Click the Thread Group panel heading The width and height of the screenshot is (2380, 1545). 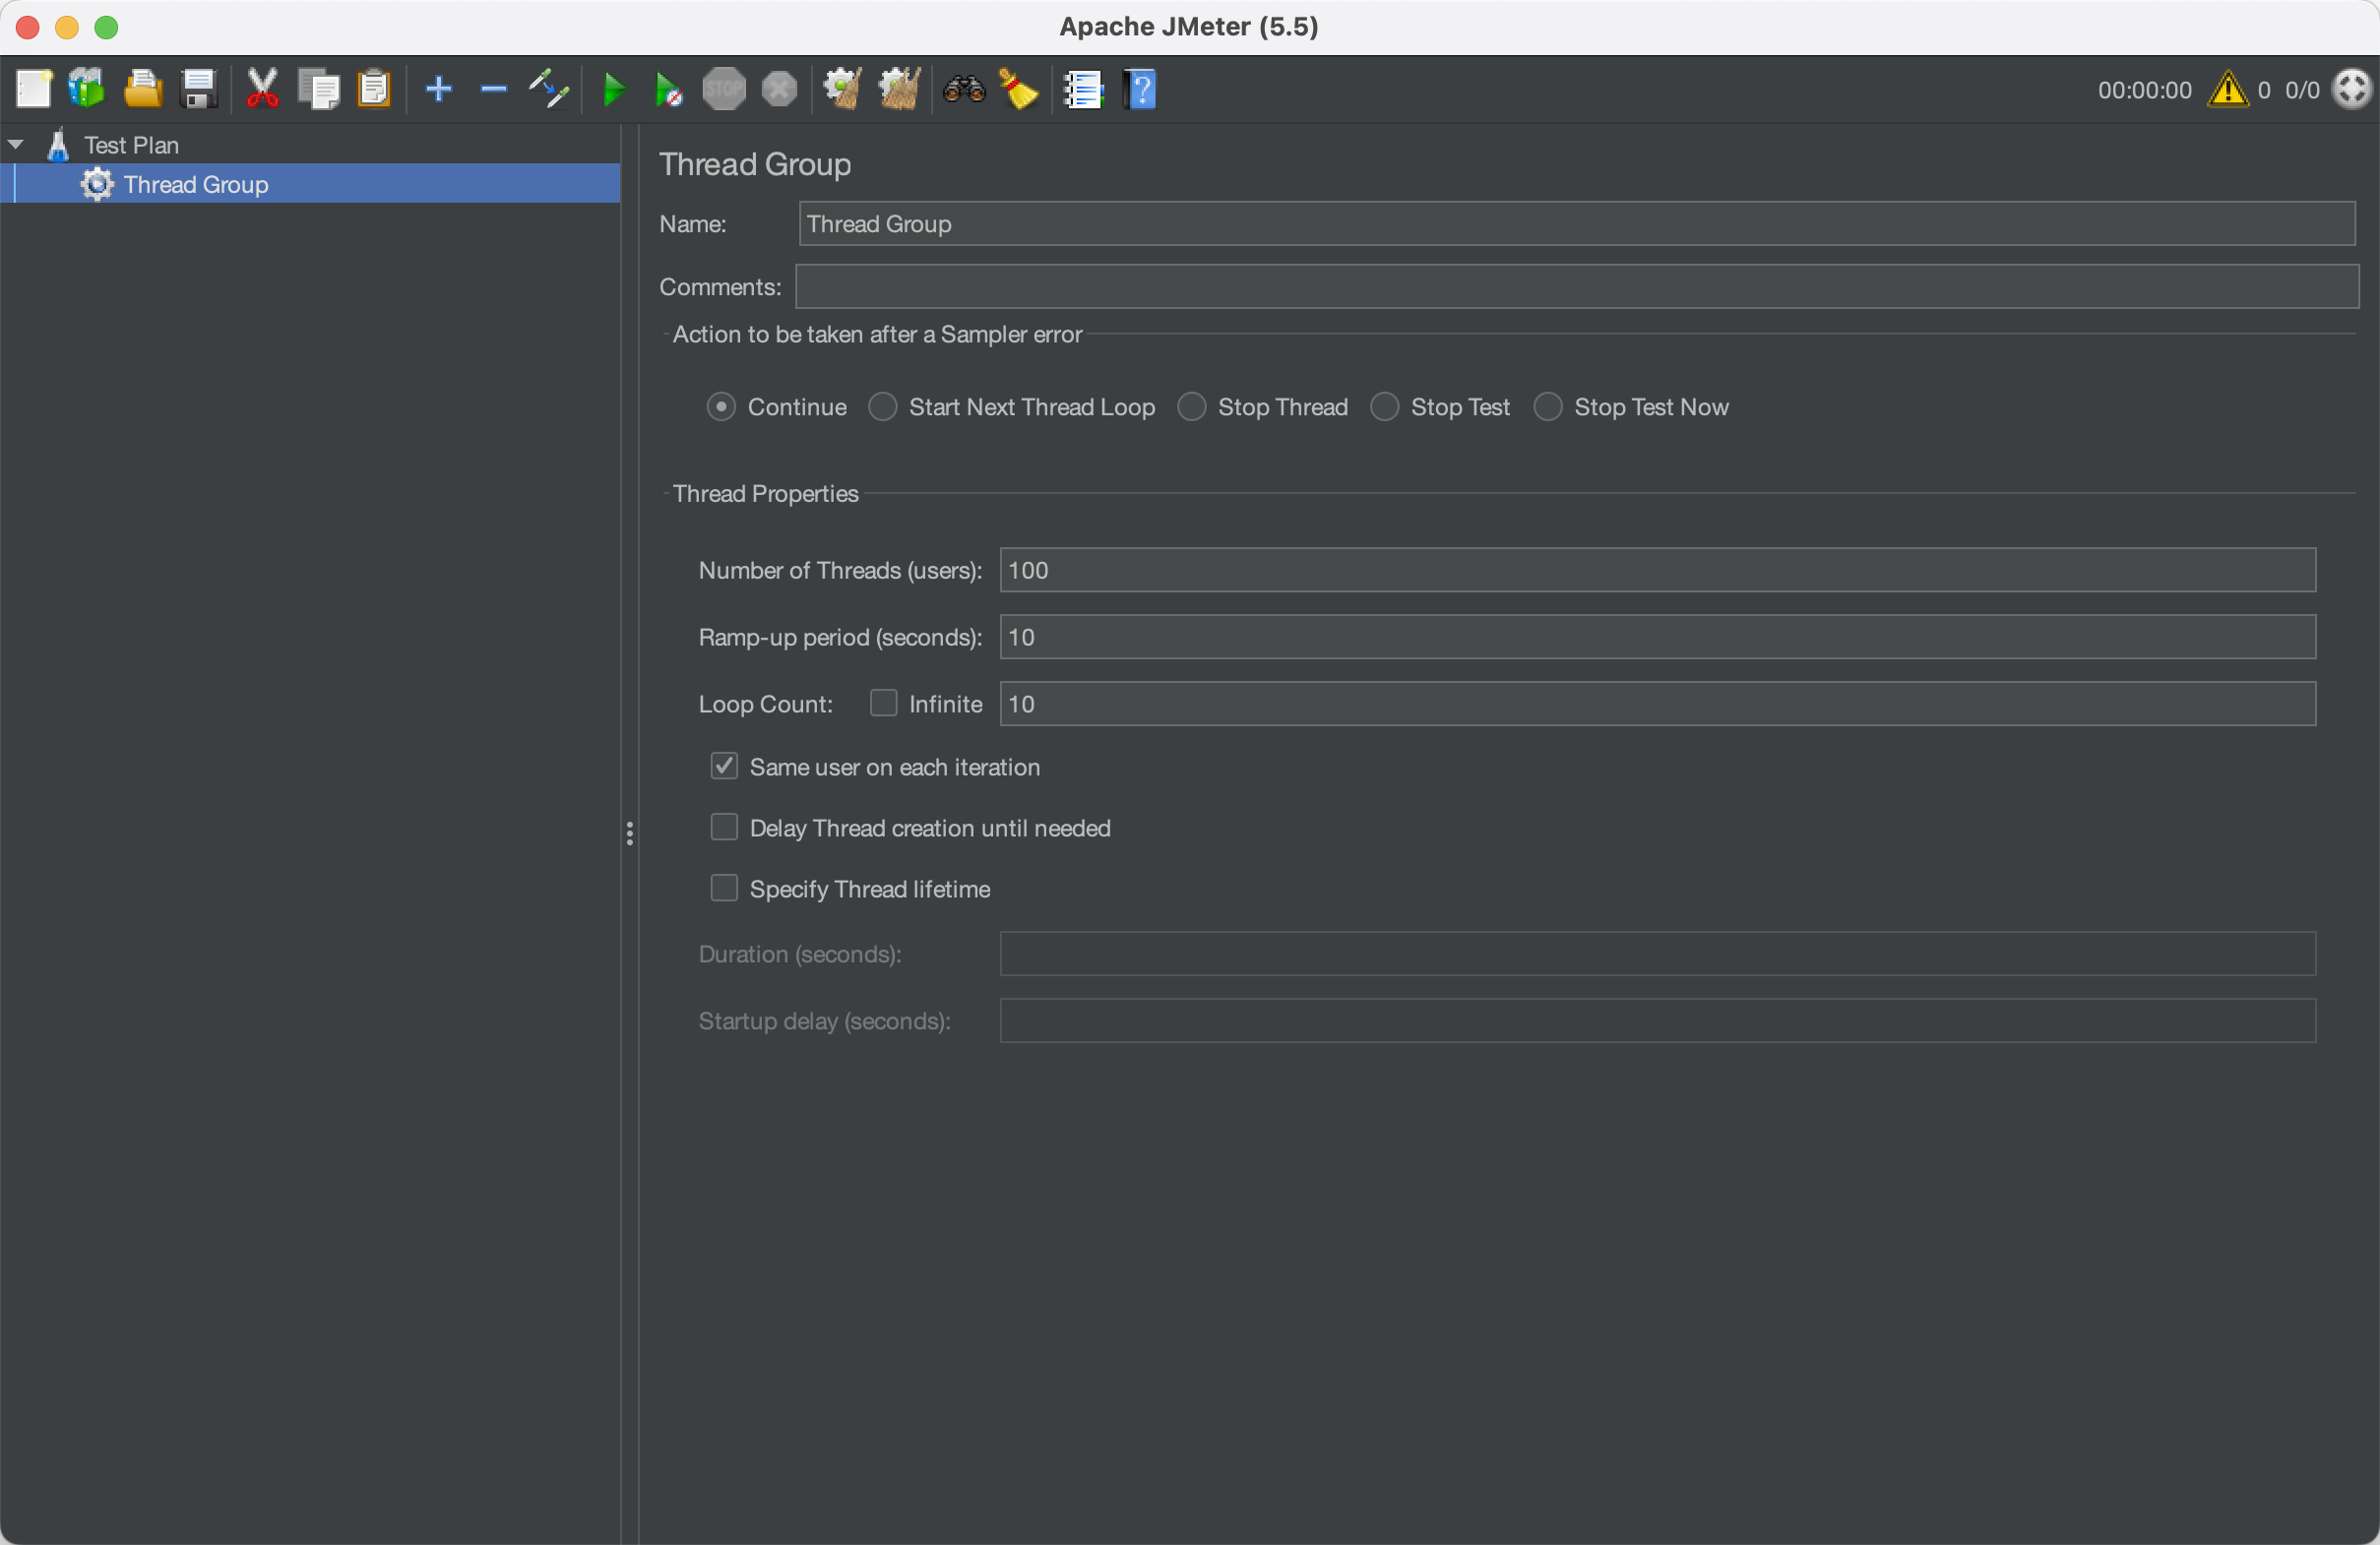pyautogui.click(x=755, y=164)
